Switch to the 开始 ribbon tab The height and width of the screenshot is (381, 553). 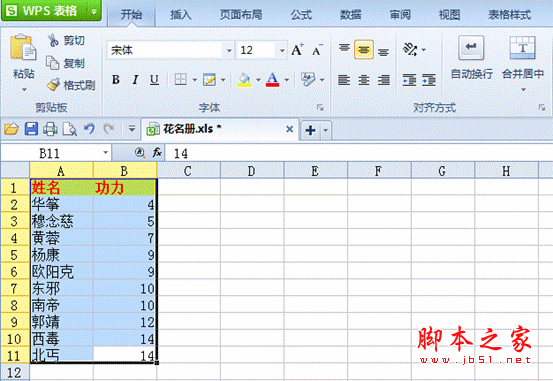[x=131, y=15]
